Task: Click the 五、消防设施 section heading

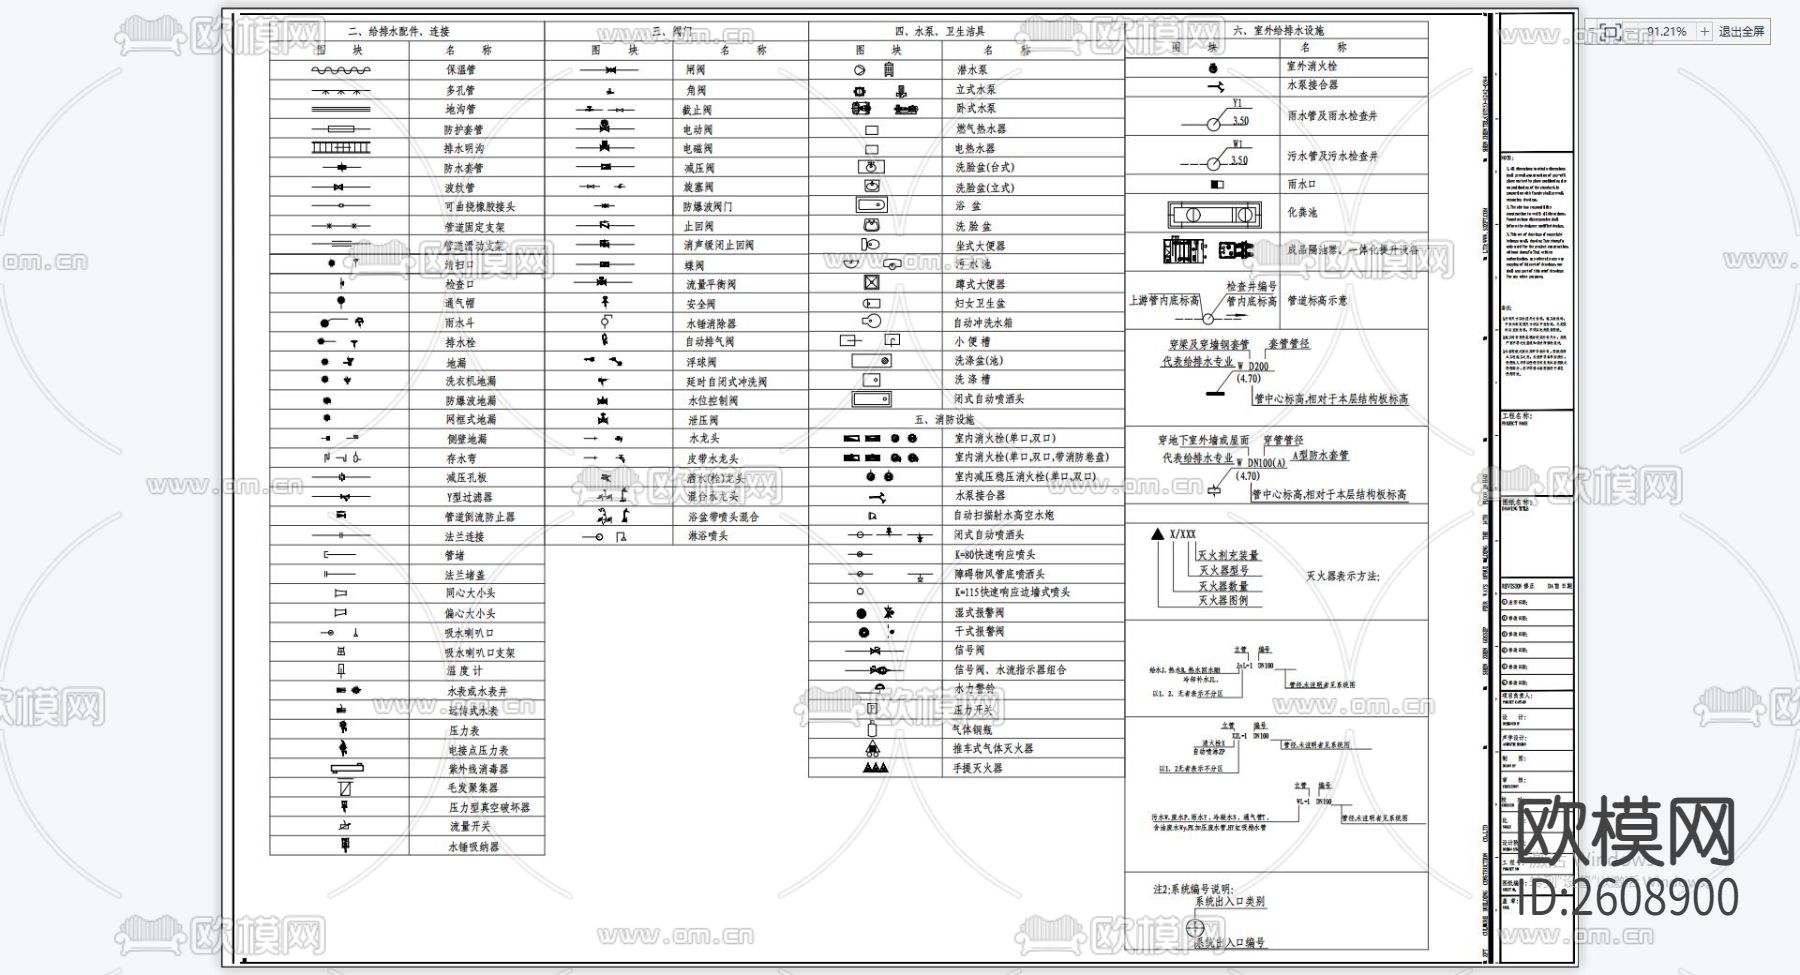Action: pyautogui.click(x=944, y=419)
